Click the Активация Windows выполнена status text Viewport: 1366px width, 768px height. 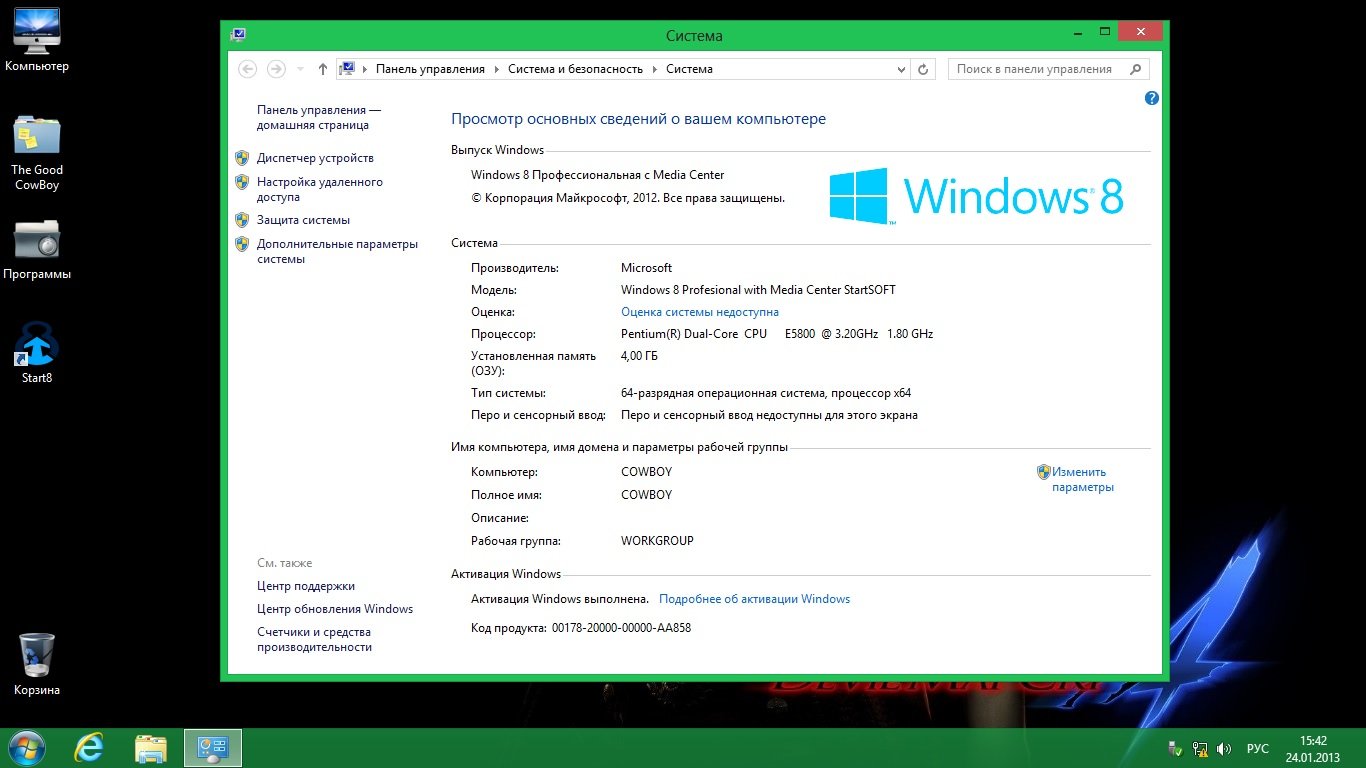(x=560, y=599)
